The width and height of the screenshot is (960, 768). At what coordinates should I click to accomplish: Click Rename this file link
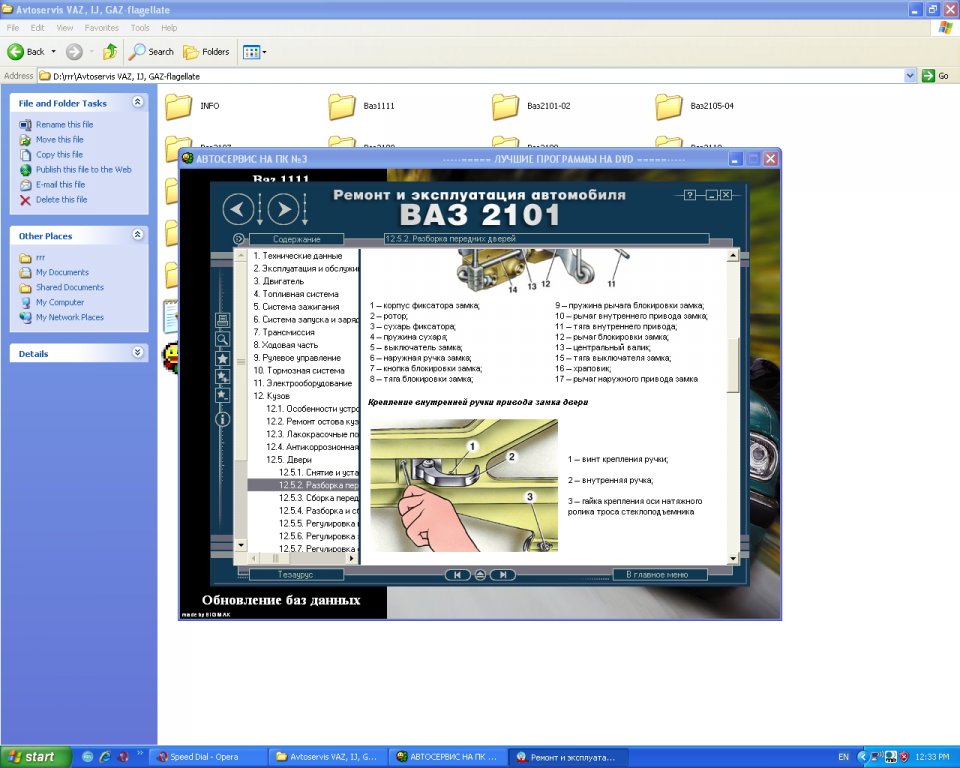tap(64, 124)
